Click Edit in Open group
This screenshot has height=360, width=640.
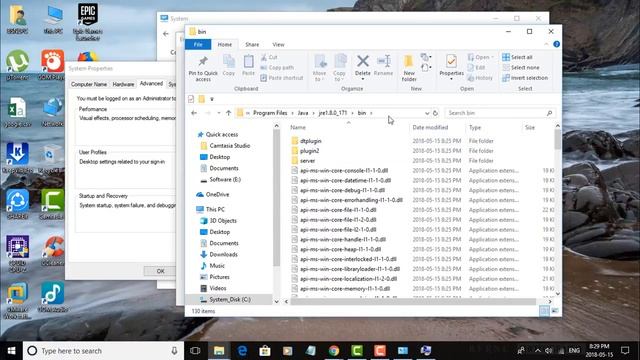[x=476, y=67]
